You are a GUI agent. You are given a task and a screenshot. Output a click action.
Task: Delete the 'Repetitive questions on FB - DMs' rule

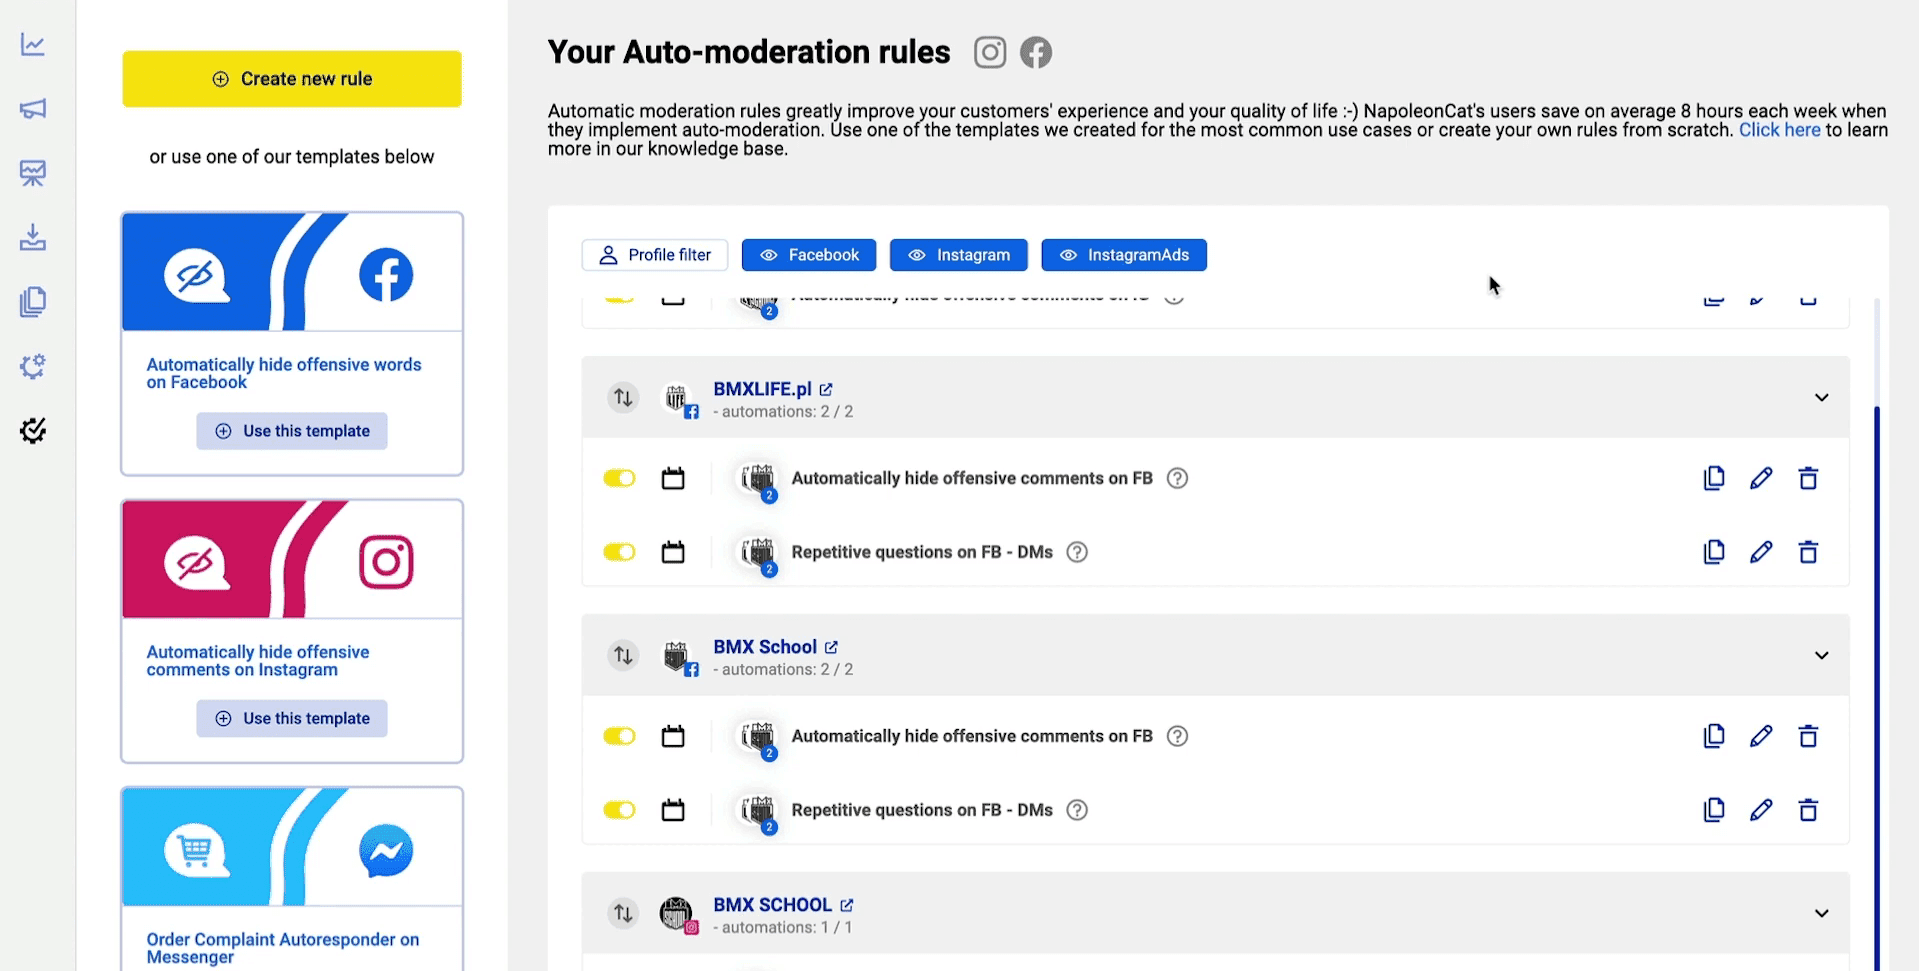pyautogui.click(x=1808, y=551)
